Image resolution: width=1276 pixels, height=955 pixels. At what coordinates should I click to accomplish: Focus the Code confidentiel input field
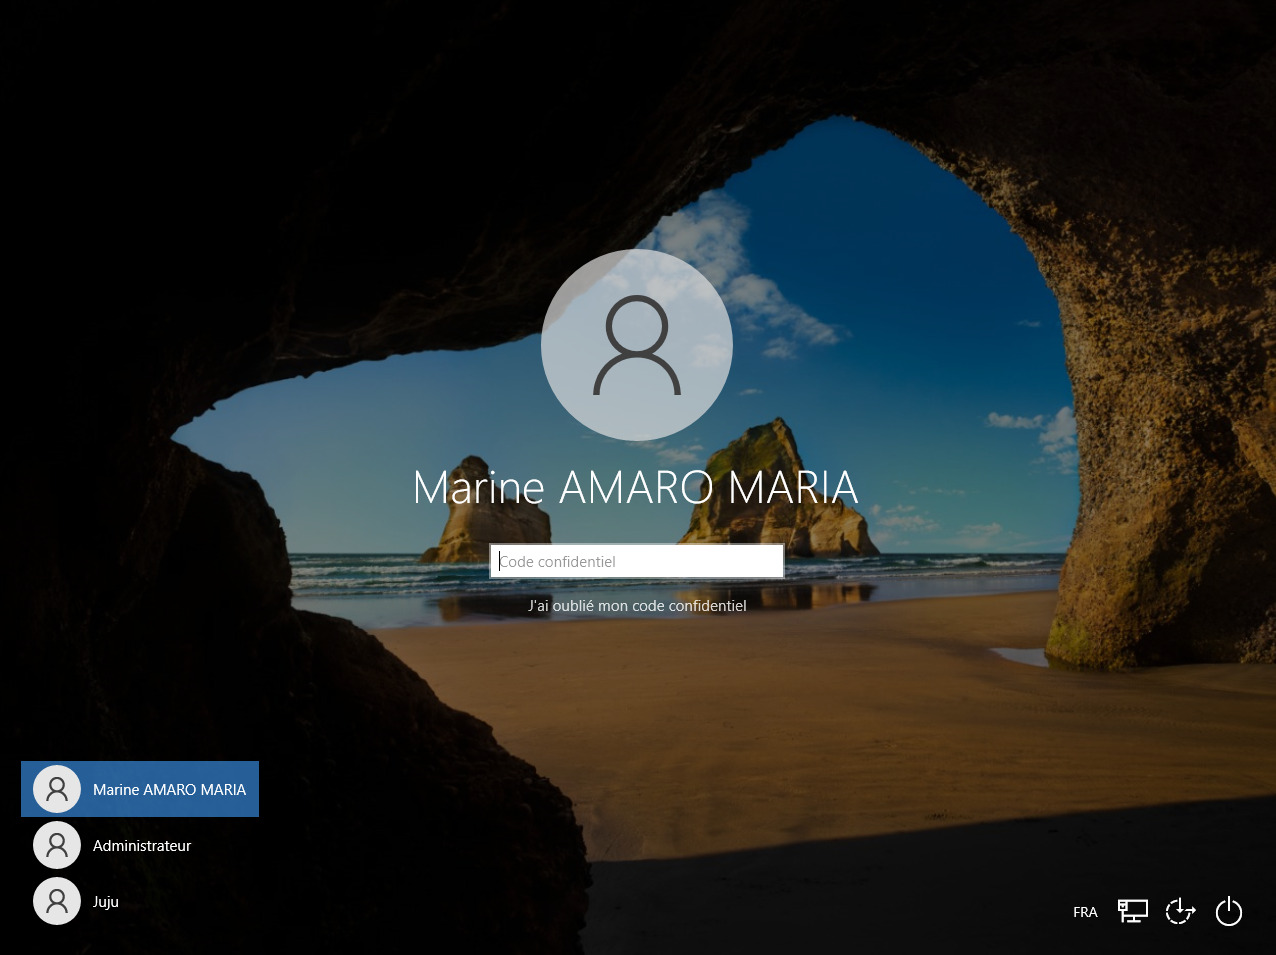point(637,561)
